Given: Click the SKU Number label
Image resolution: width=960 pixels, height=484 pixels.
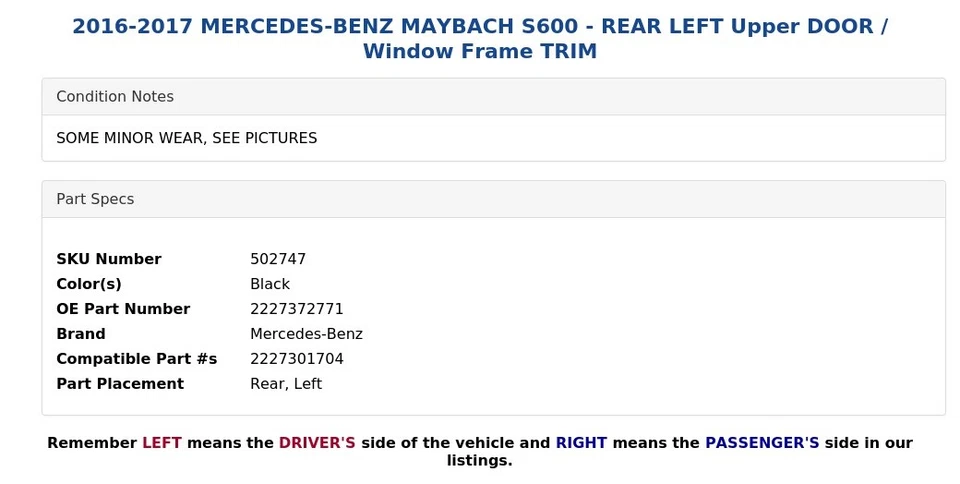Looking at the screenshot, I should coord(109,259).
